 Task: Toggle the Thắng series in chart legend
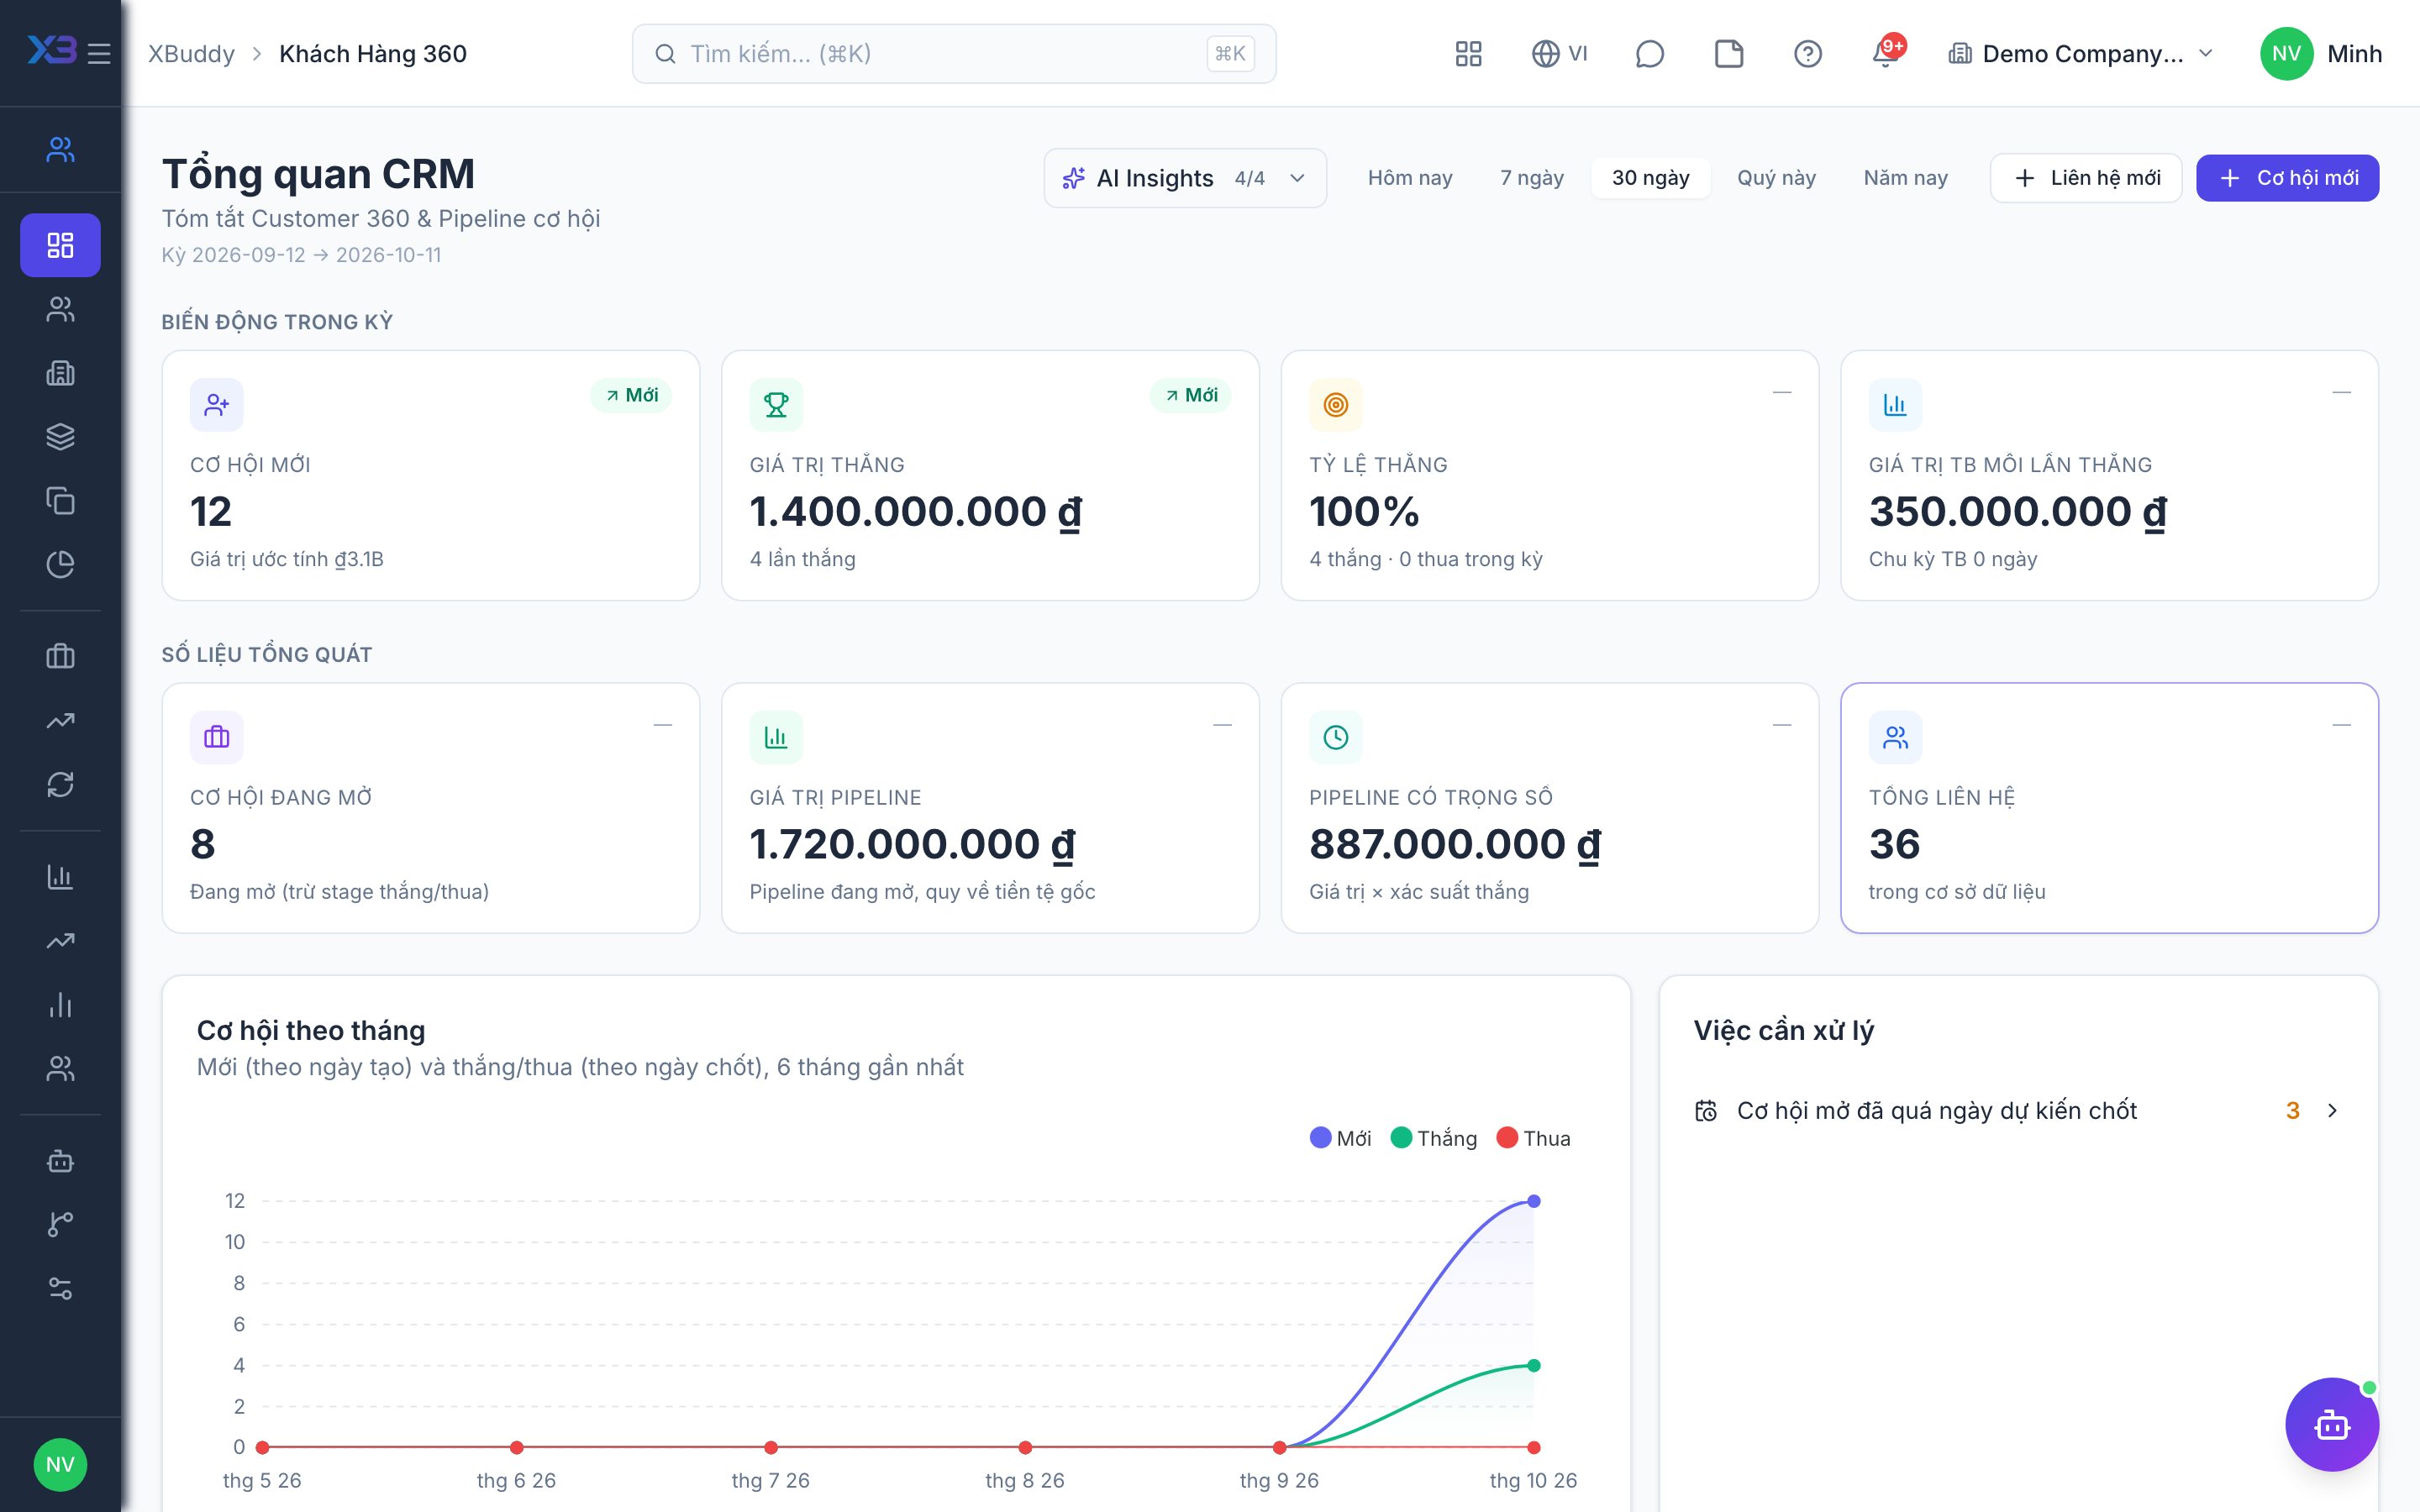pos(1434,1138)
